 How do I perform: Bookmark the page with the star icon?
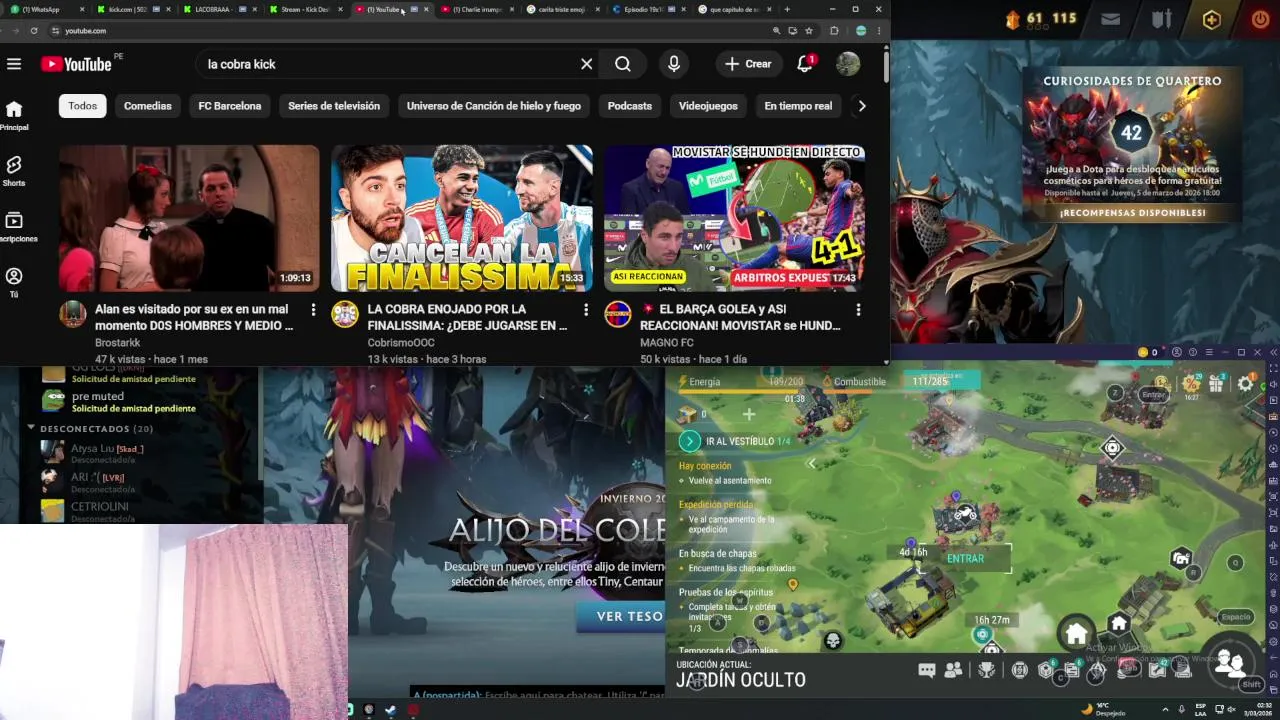coord(808,31)
